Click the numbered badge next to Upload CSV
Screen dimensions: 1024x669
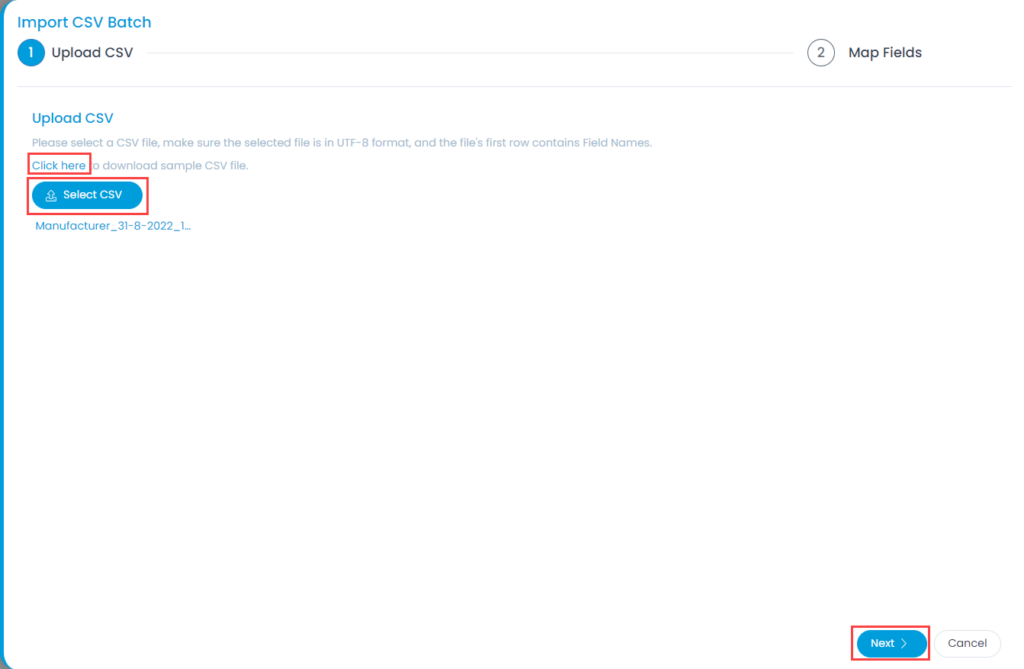[x=30, y=52]
